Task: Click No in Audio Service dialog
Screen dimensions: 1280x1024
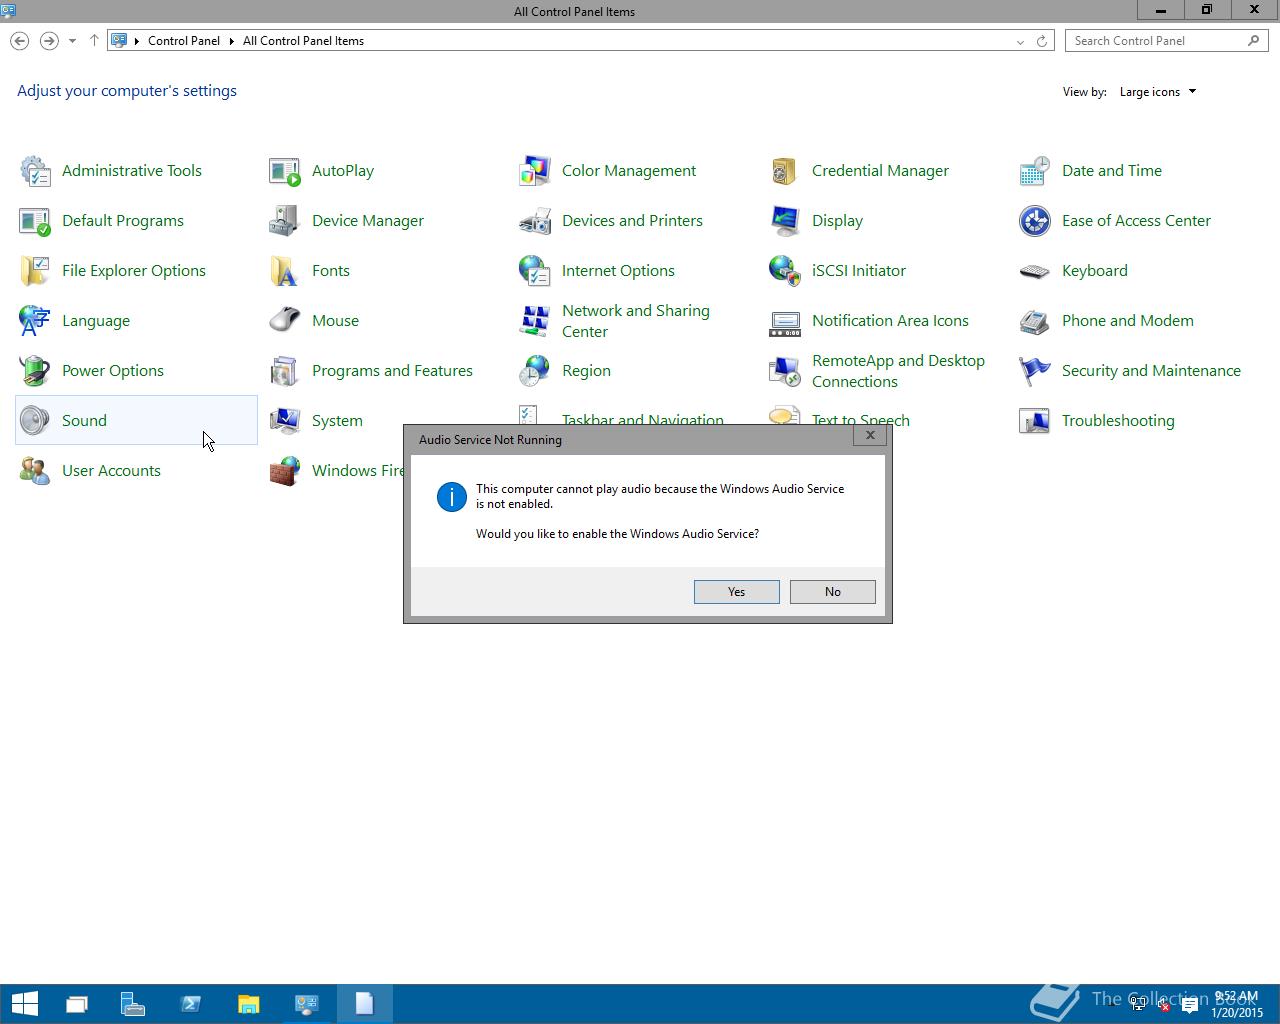Action: pos(833,592)
